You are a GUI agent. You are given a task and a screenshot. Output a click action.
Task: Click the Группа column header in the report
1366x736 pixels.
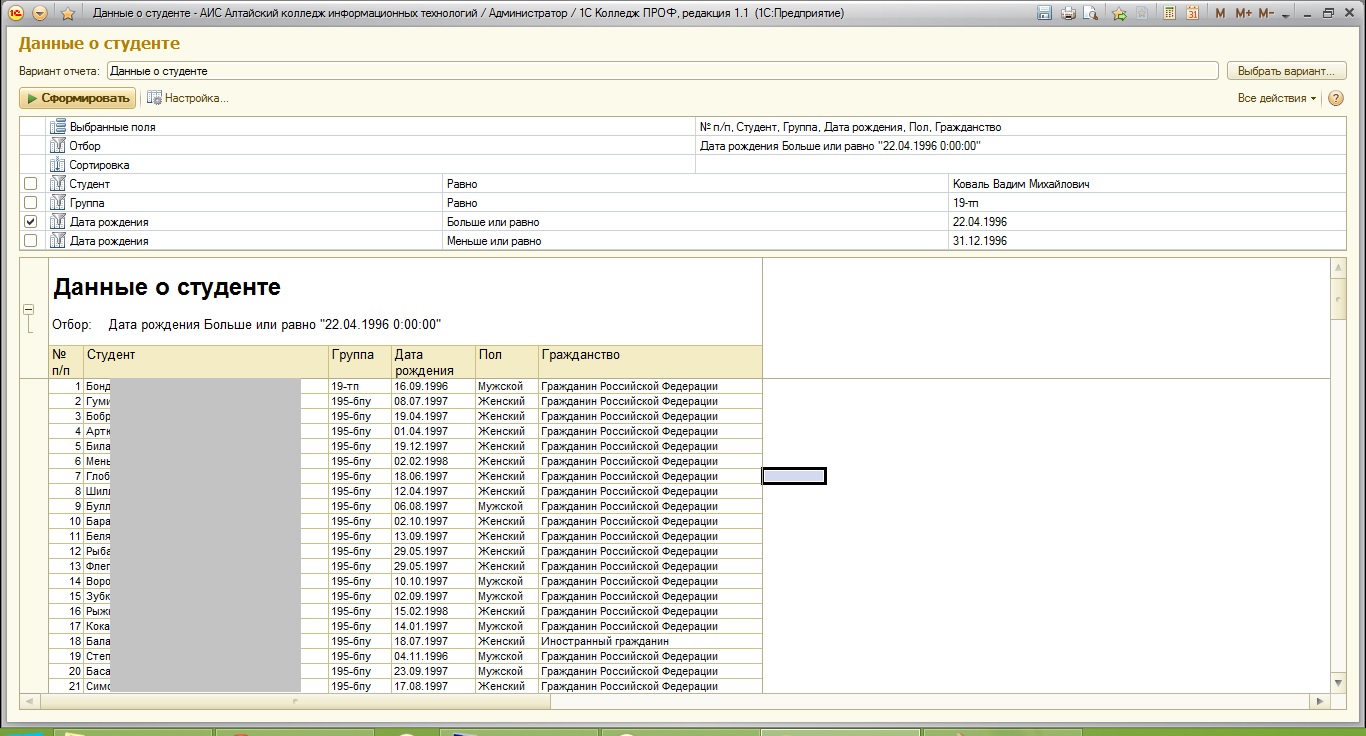click(x=360, y=362)
